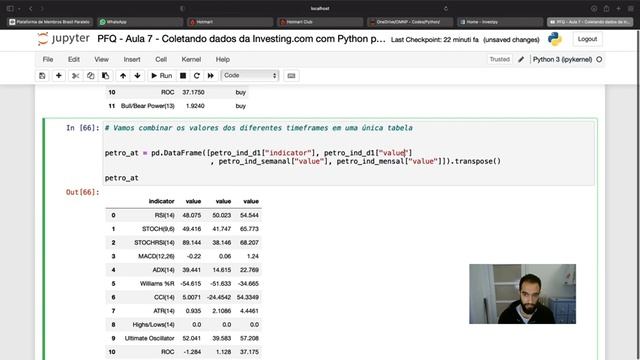Open the Kernel menu
The height and width of the screenshot is (360, 640).
[191, 59]
